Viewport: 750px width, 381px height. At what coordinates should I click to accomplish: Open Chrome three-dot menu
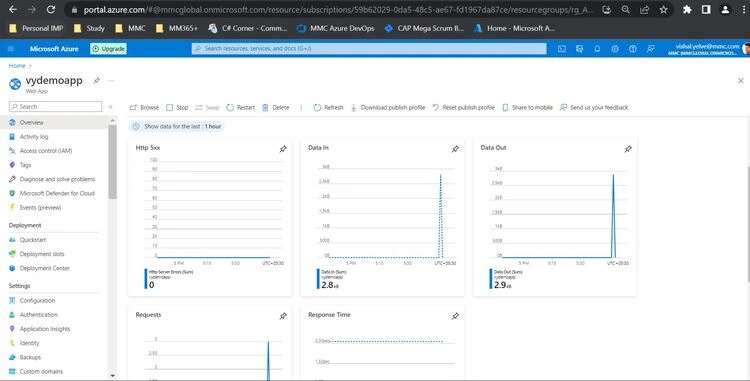click(744, 10)
